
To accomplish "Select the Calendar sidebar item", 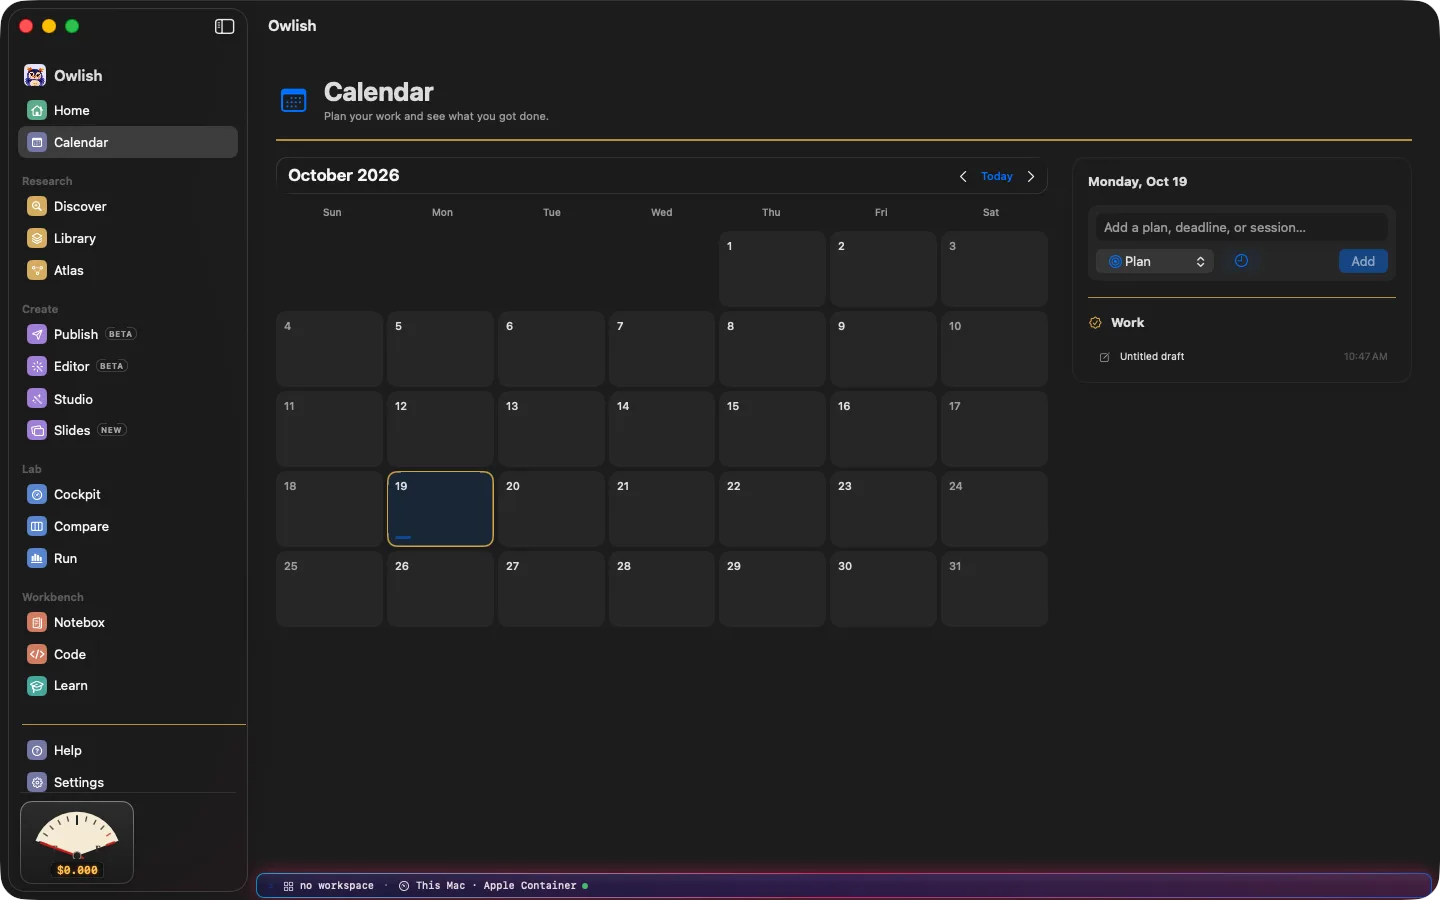I will (x=128, y=142).
